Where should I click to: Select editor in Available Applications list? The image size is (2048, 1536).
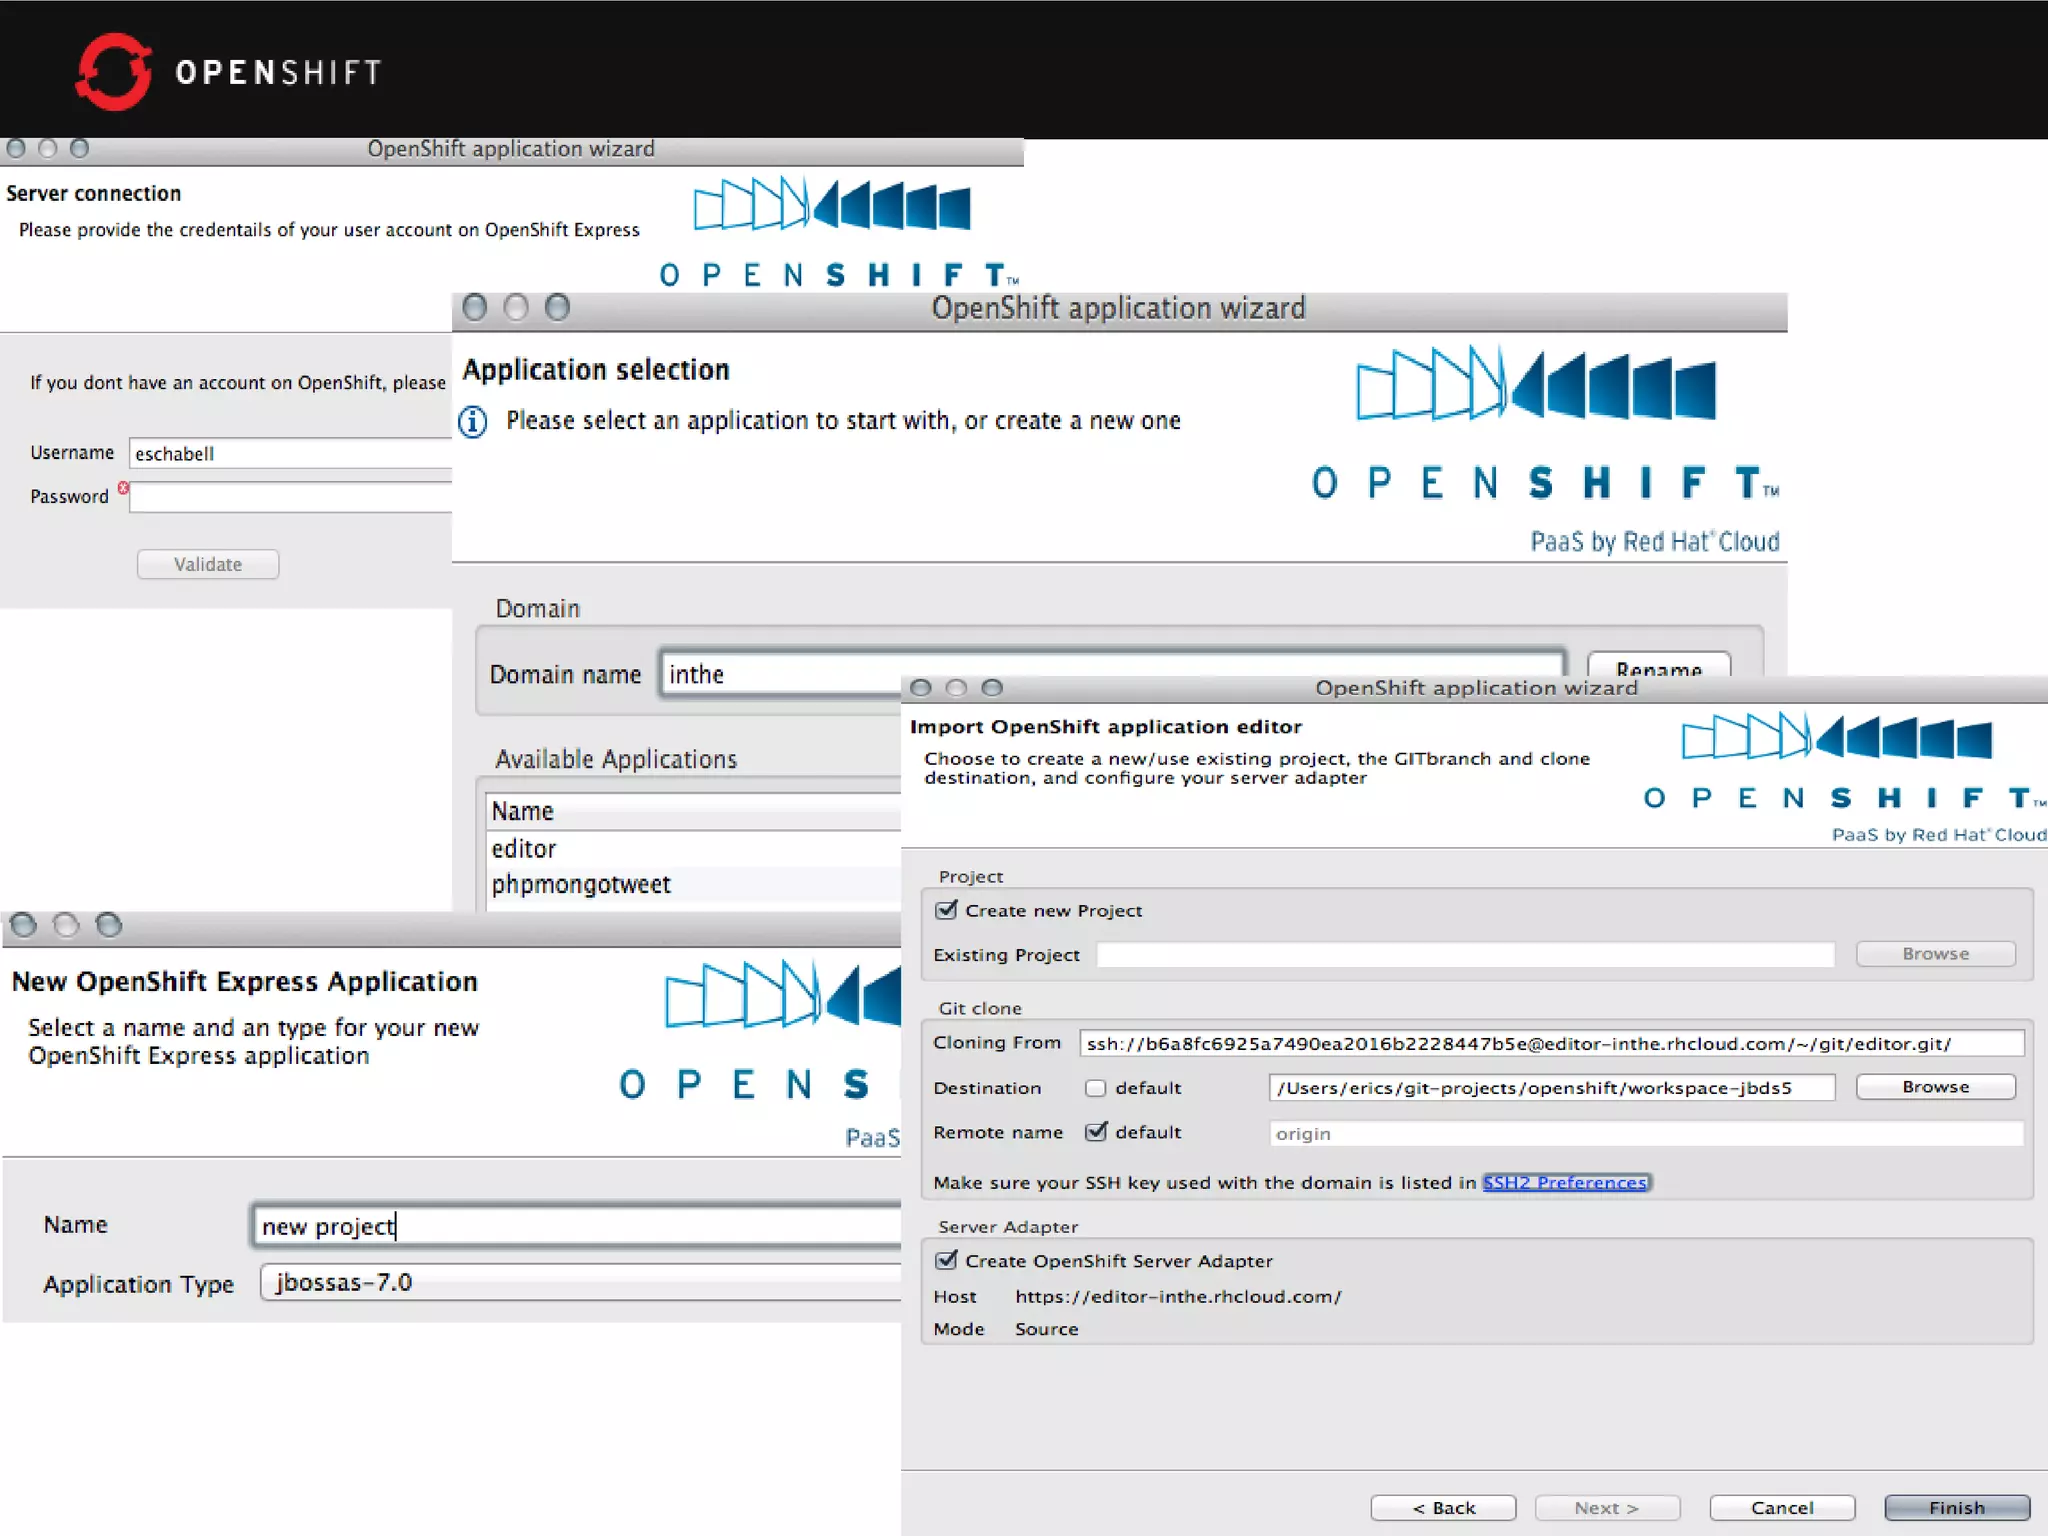(524, 849)
